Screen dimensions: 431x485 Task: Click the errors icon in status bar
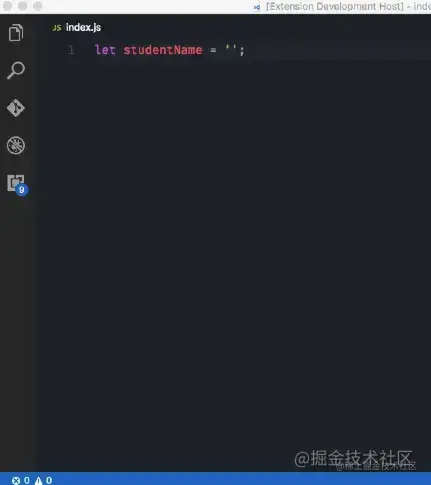[16, 480]
